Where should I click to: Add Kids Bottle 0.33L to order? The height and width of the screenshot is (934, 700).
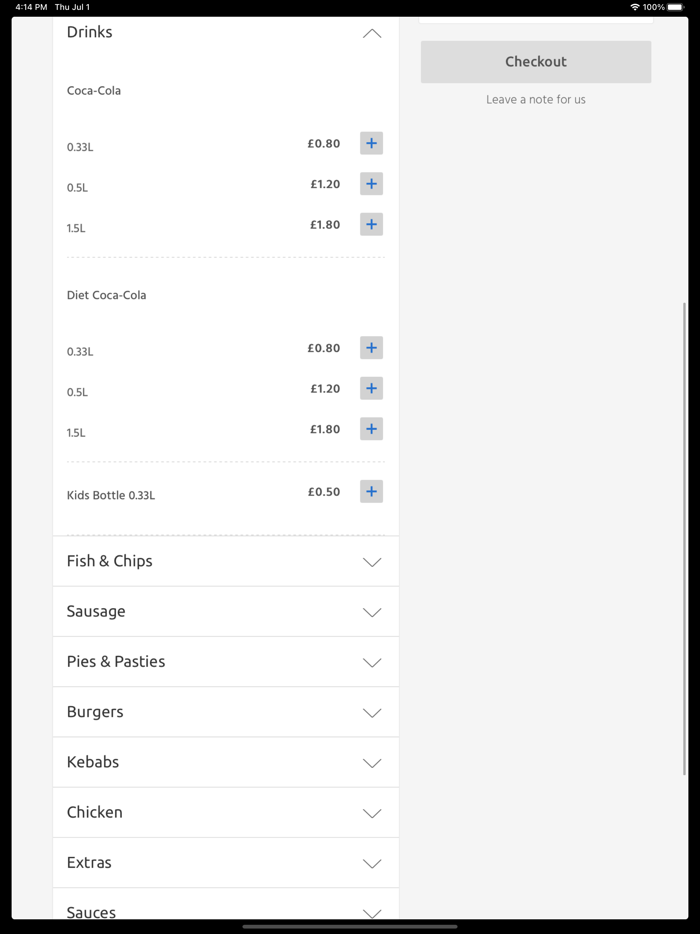point(371,492)
